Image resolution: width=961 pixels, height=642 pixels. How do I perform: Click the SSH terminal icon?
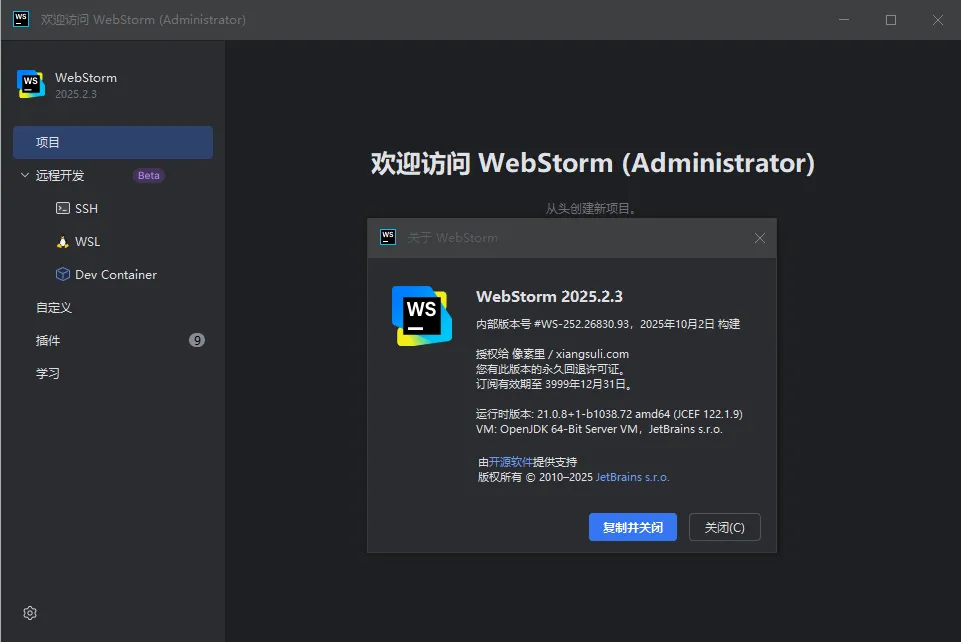[x=63, y=209]
